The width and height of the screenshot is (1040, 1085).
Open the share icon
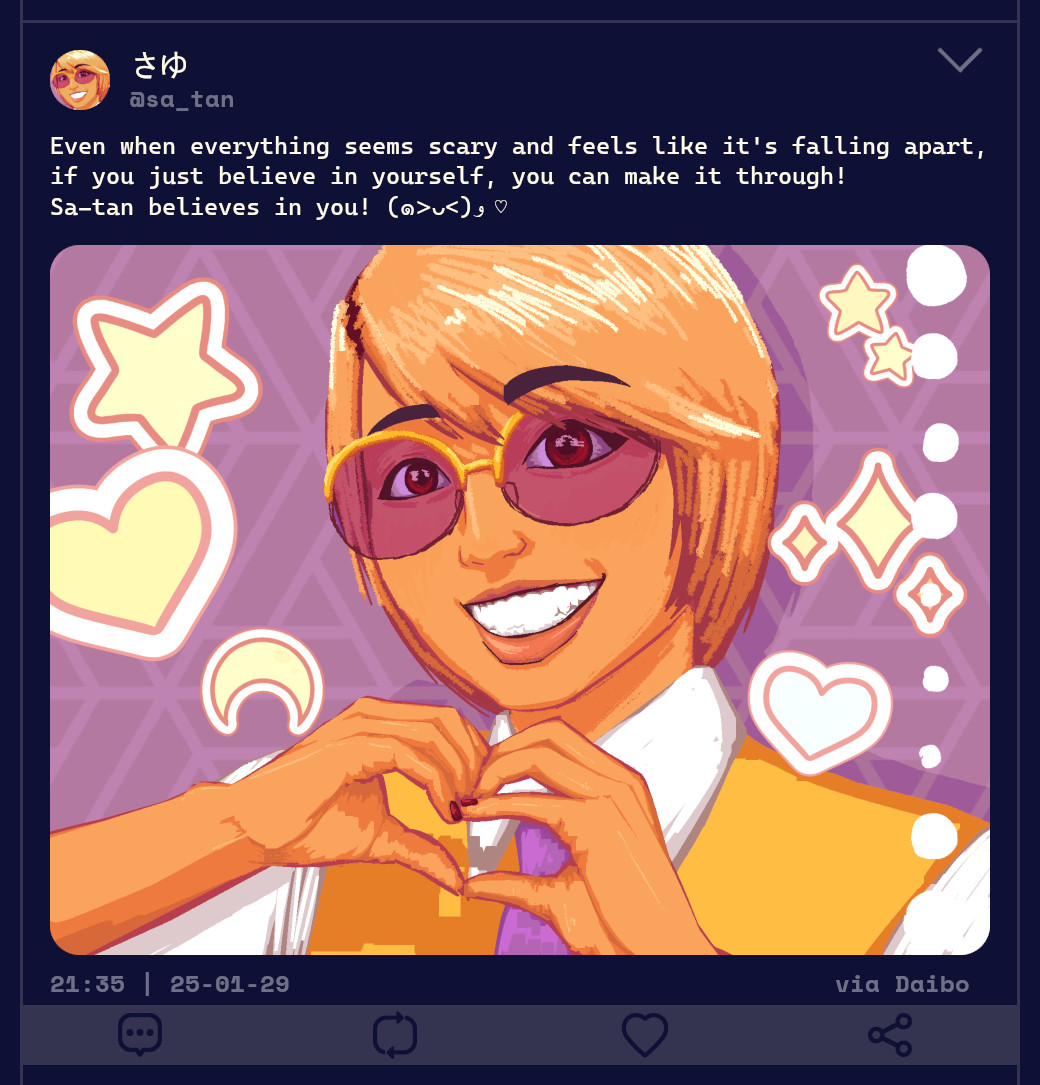coord(891,1034)
